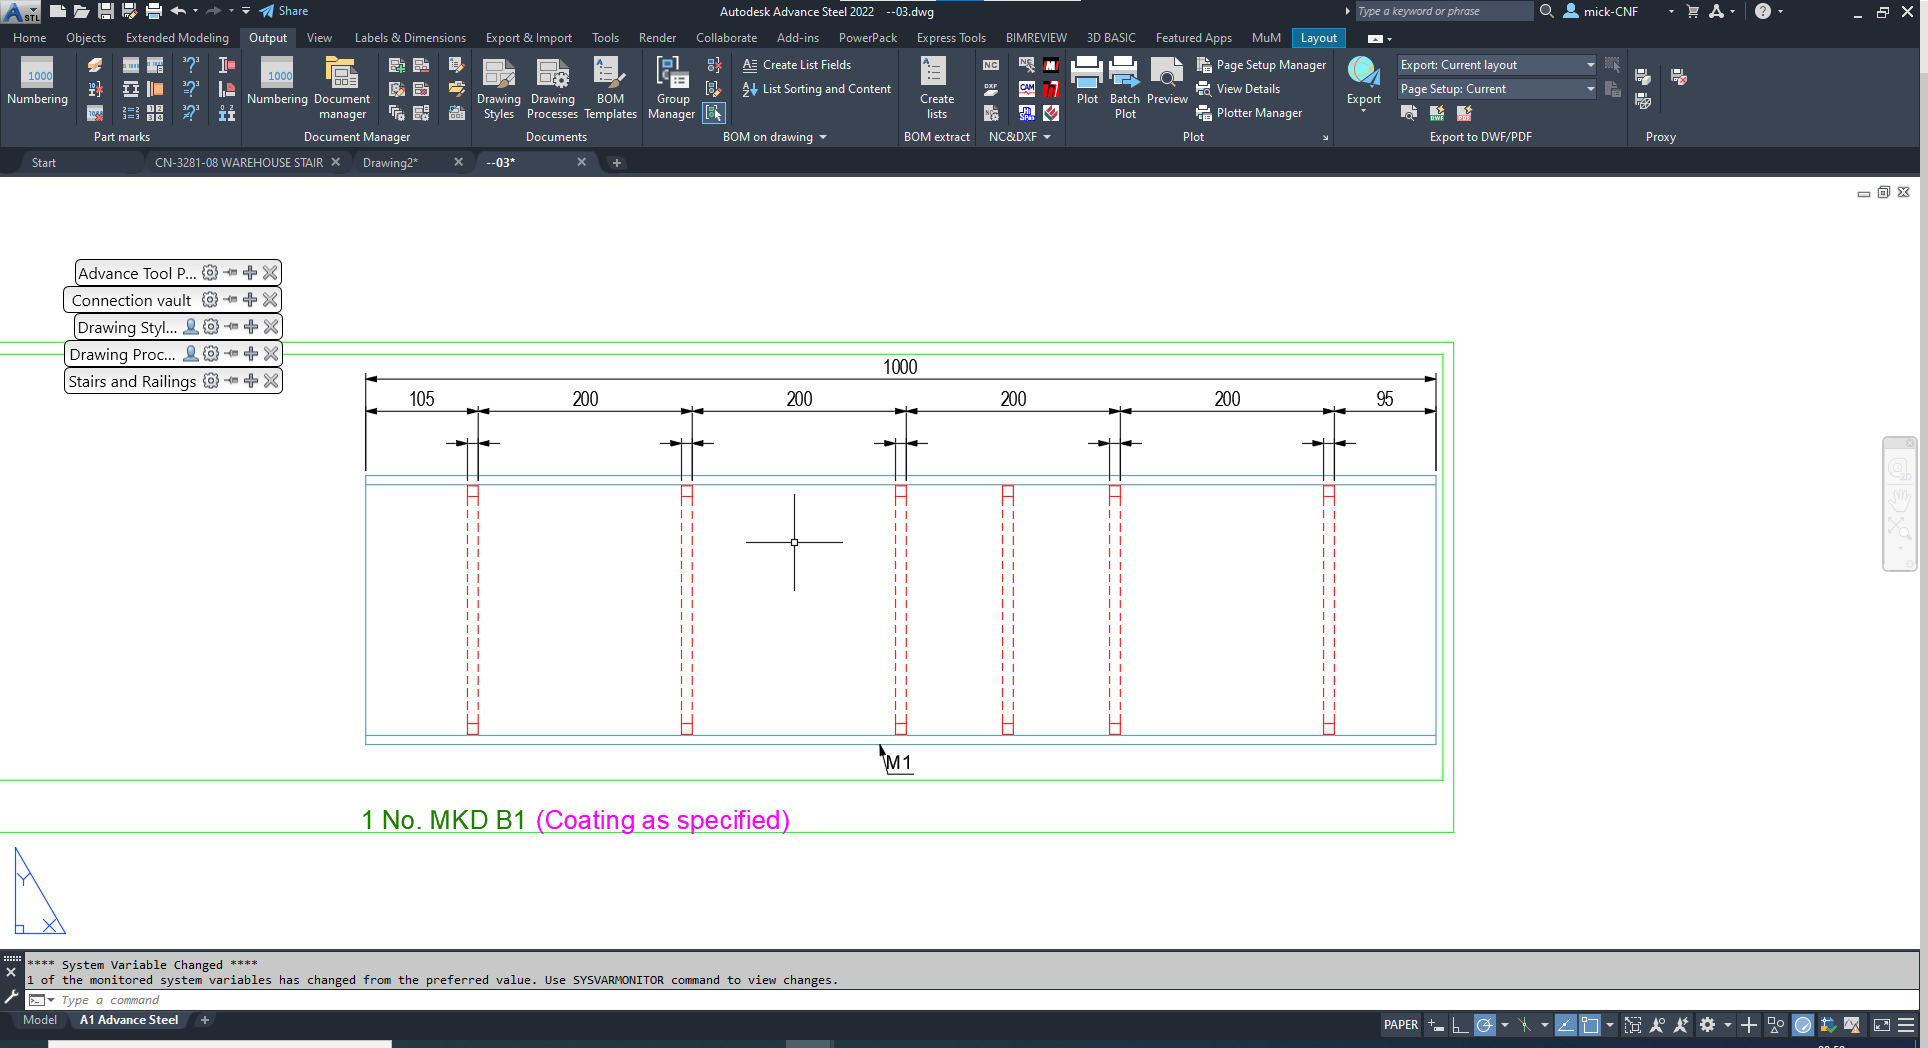Image resolution: width=1928 pixels, height=1048 pixels.
Task: Open the Create lists tool
Action: point(935,88)
